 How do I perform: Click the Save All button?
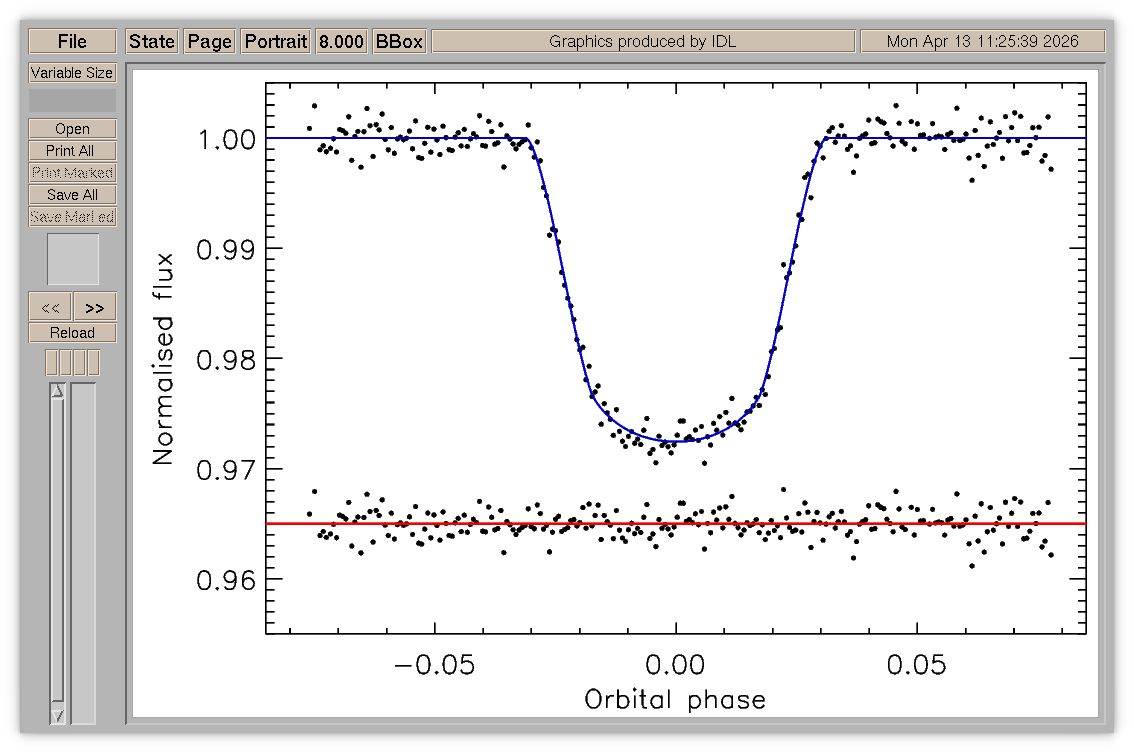tap(72, 195)
